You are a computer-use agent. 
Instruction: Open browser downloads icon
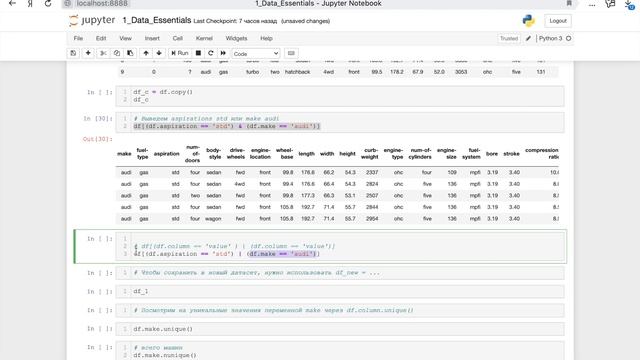tap(629, 4)
